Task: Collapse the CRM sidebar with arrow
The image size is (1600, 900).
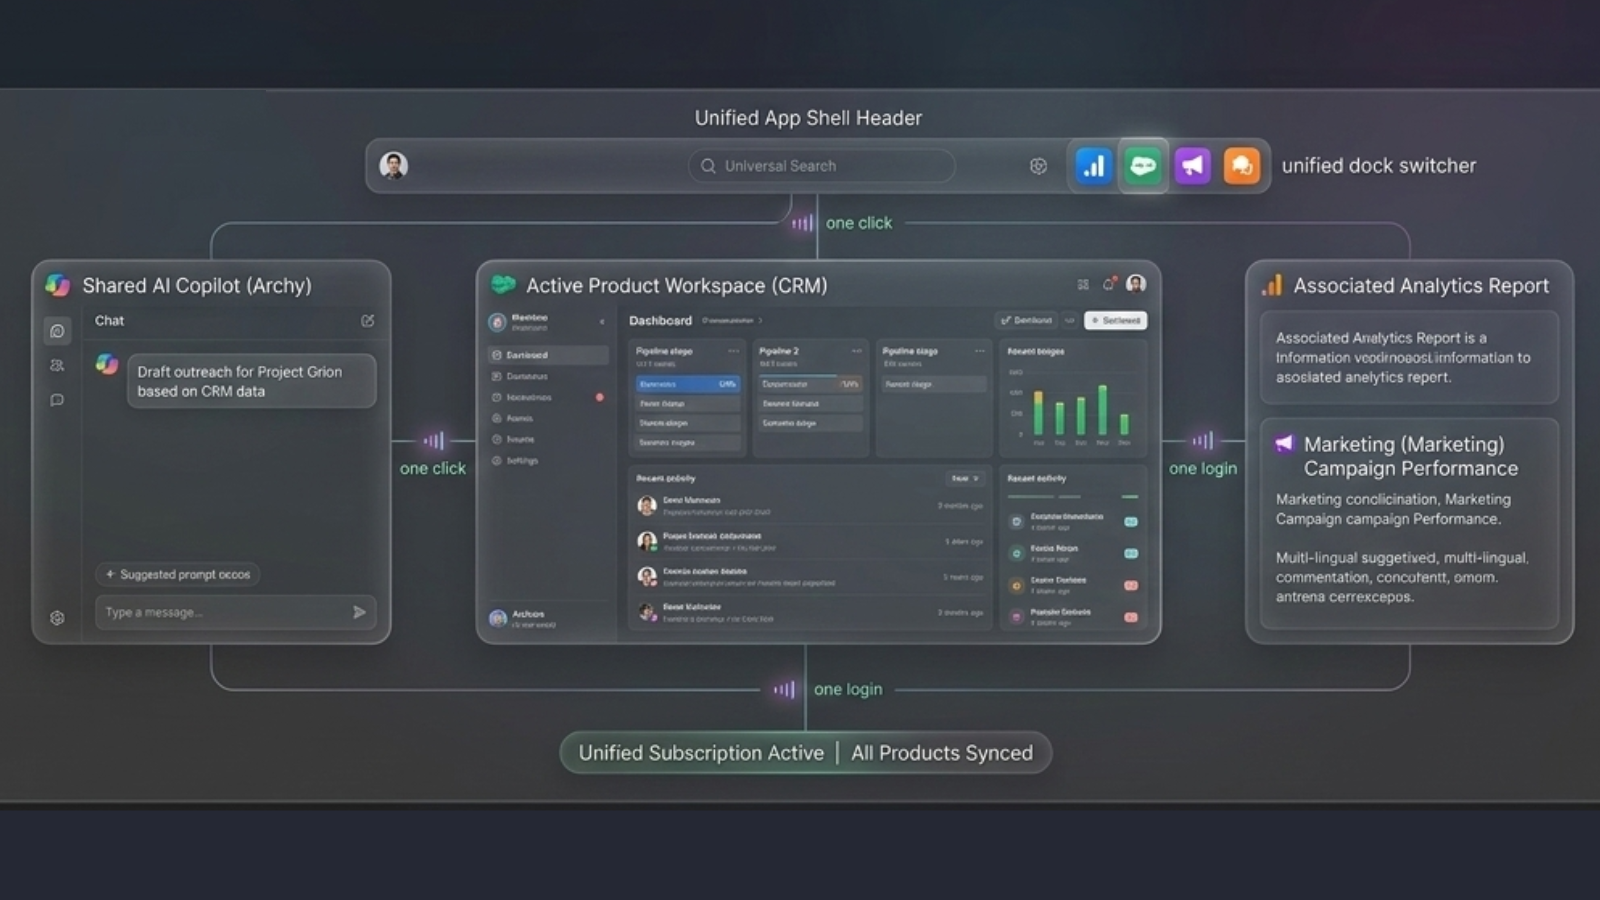Action: tap(601, 322)
